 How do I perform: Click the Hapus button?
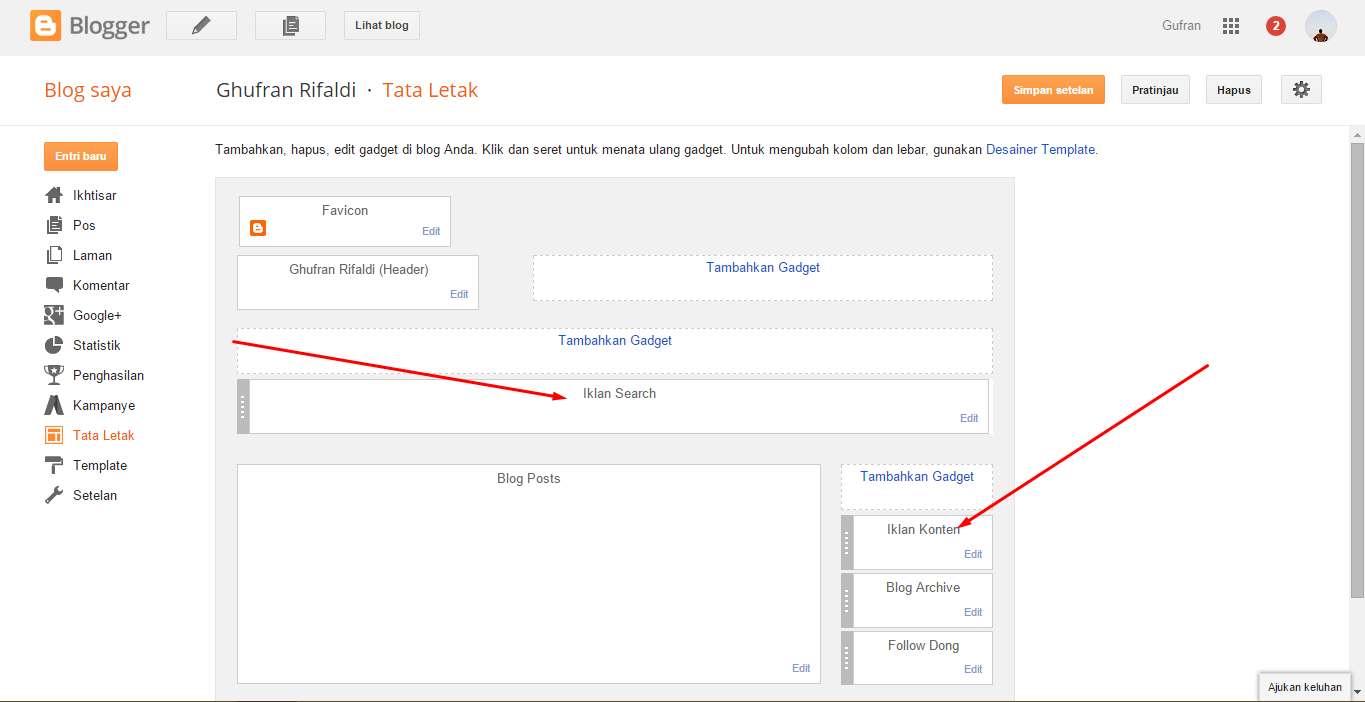1234,89
